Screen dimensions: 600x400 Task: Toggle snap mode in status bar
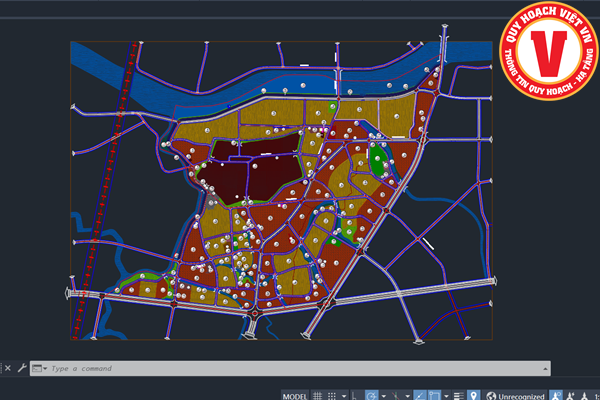click(x=333, y=396)
